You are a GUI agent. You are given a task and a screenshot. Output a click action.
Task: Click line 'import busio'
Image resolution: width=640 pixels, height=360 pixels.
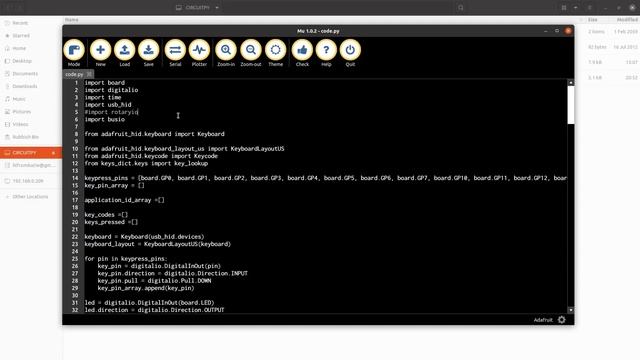[105, 119]
